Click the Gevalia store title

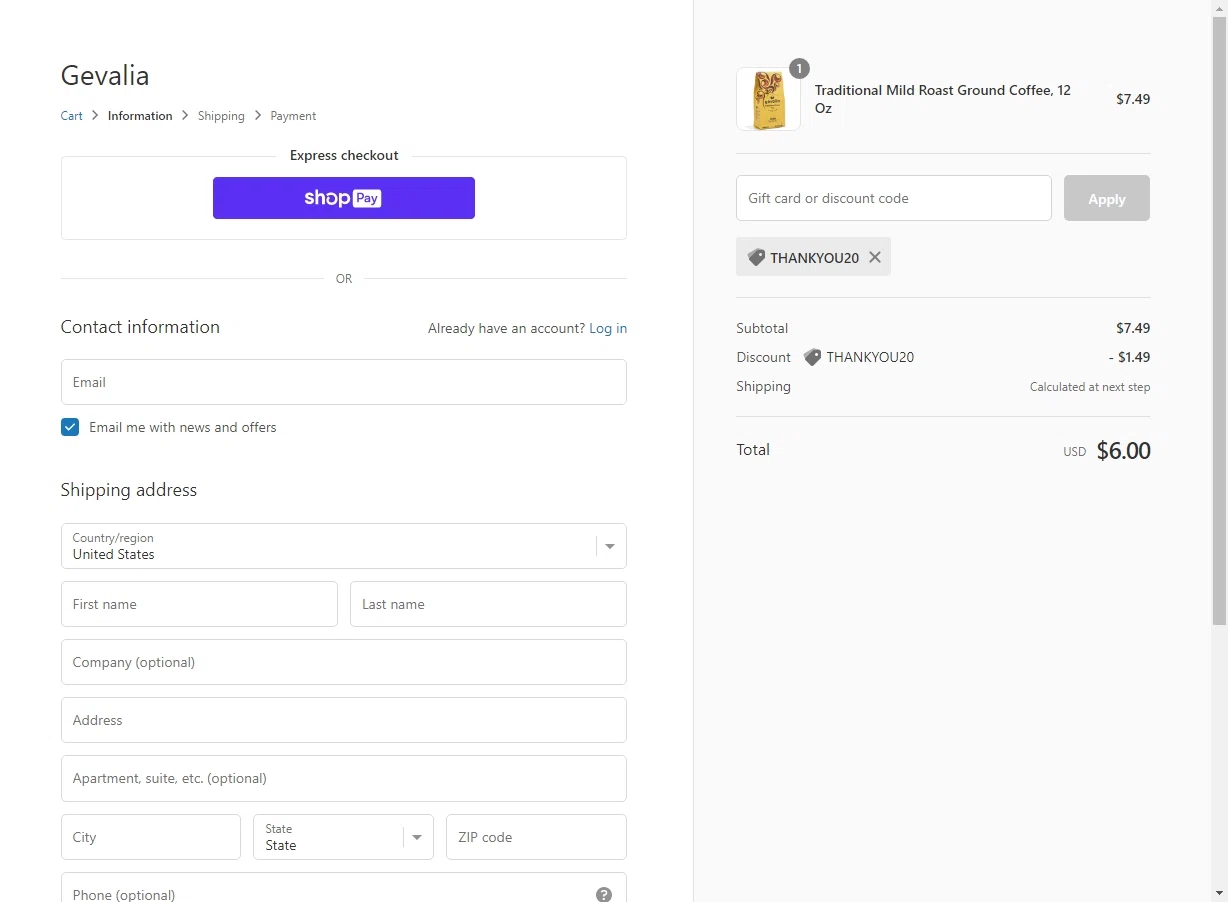(105, 75)
